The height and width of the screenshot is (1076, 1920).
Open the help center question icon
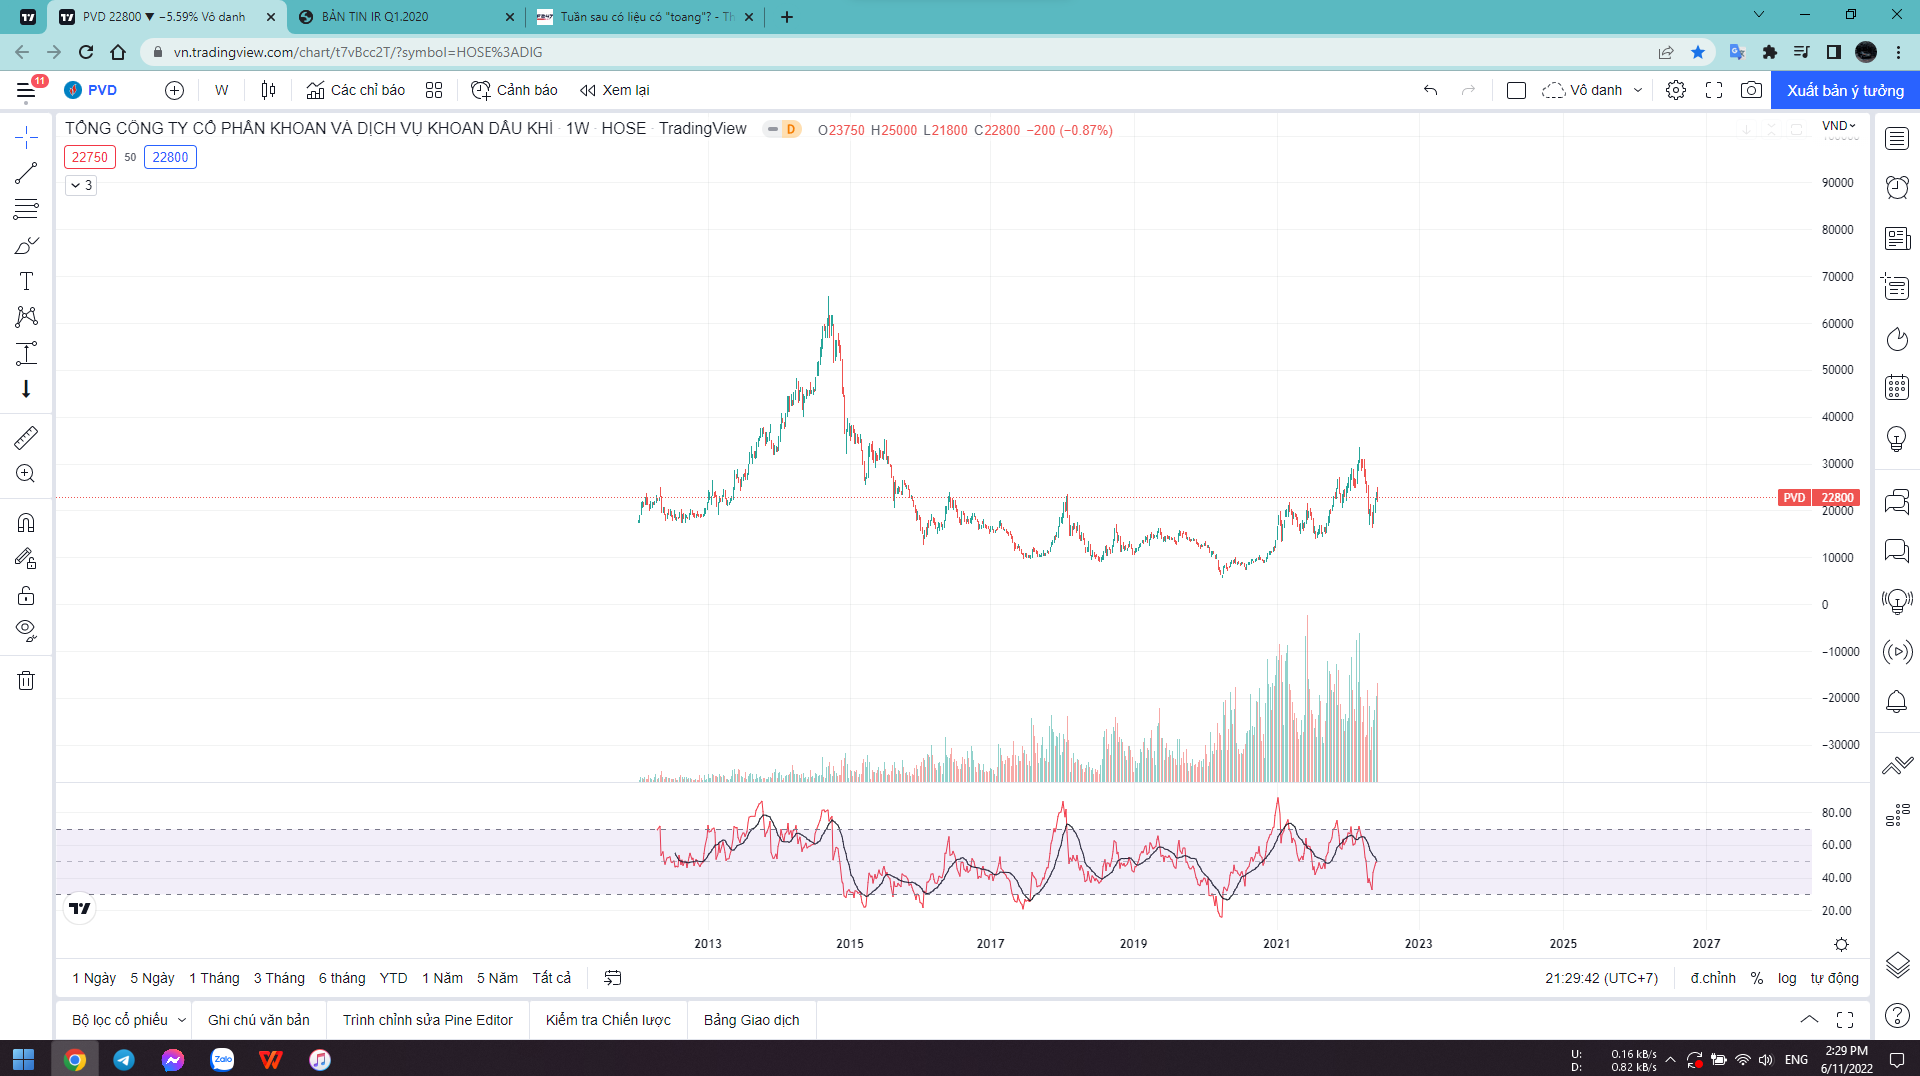pyautogui.click(x=1897, y=1016)
